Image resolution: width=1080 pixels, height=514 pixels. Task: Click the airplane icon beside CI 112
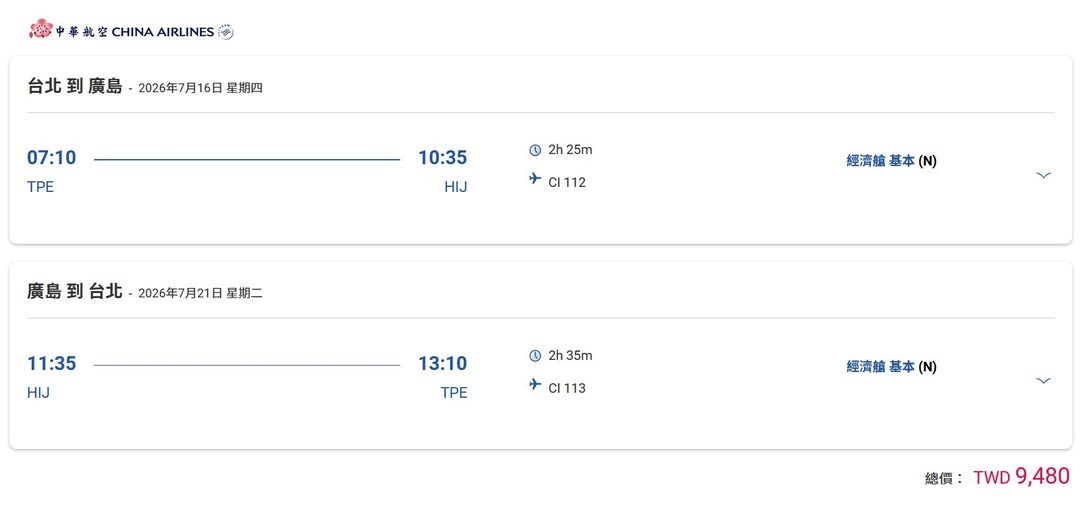(x=535, y=180)
